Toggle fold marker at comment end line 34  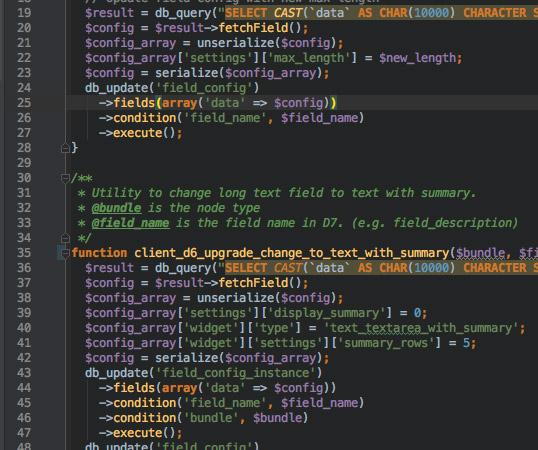[x=65, y=238]
